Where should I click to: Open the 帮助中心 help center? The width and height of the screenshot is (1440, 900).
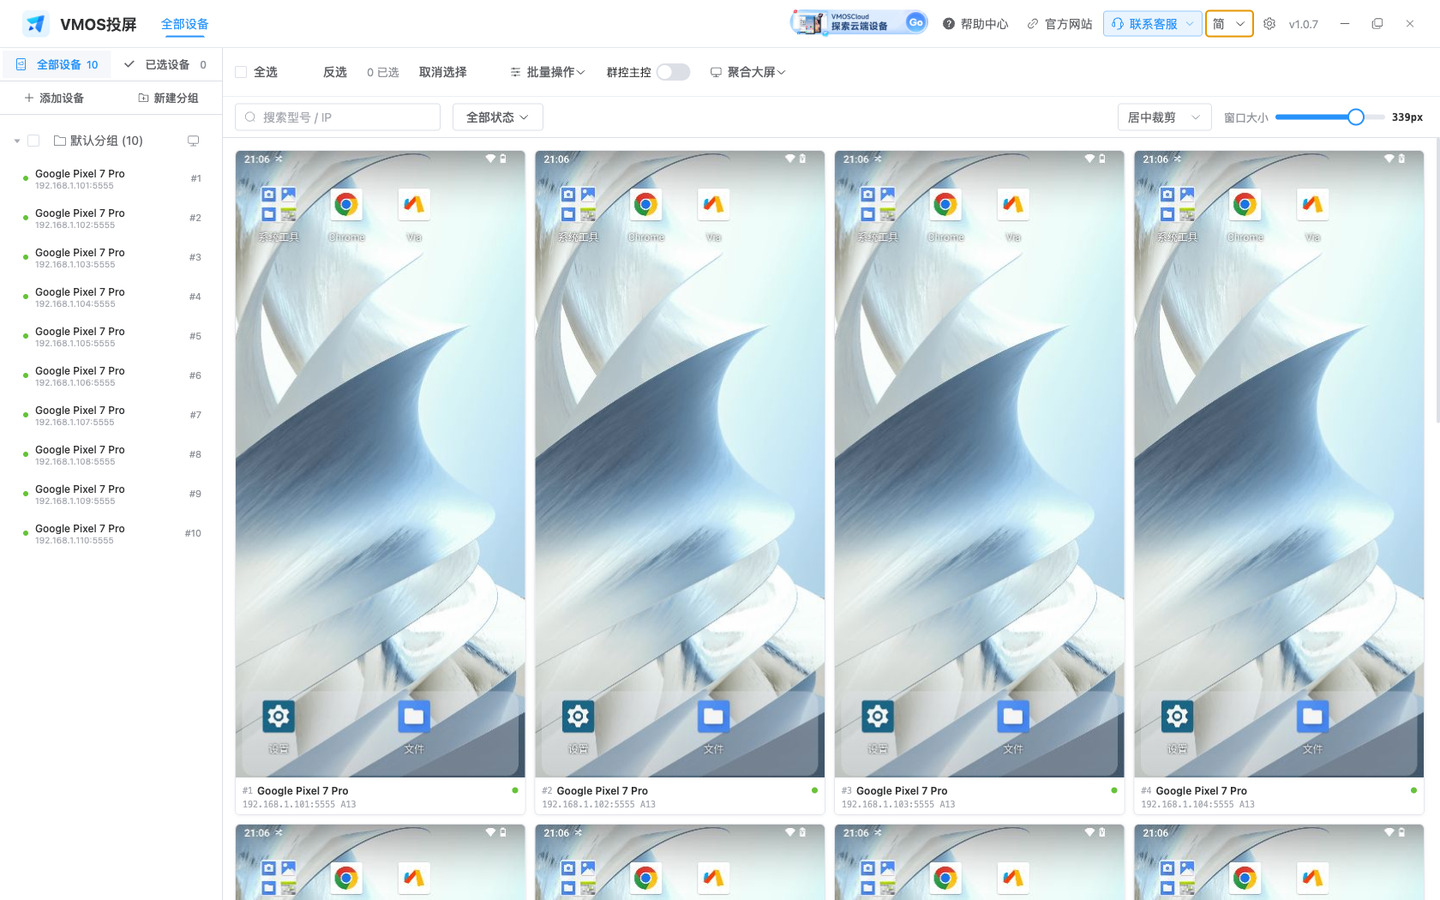click(975, 24)
